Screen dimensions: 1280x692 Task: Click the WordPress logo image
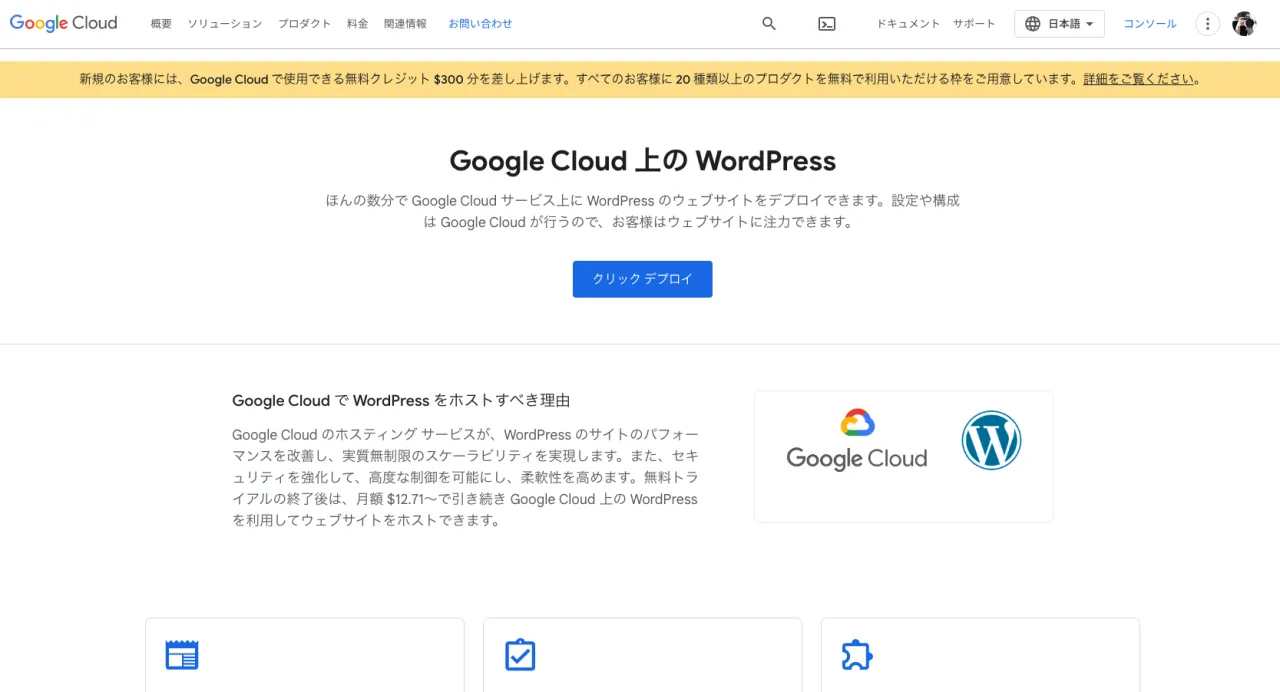[x=991, y=440]
